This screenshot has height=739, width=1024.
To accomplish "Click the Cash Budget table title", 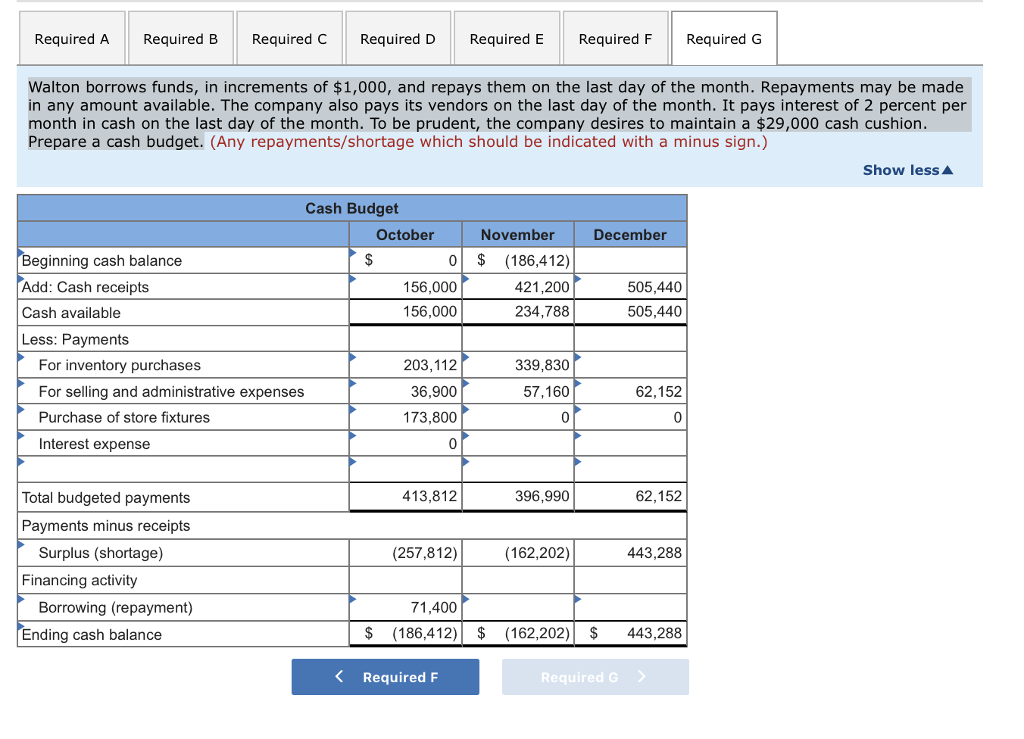I will pyautogui.click(x=351, y=208).
